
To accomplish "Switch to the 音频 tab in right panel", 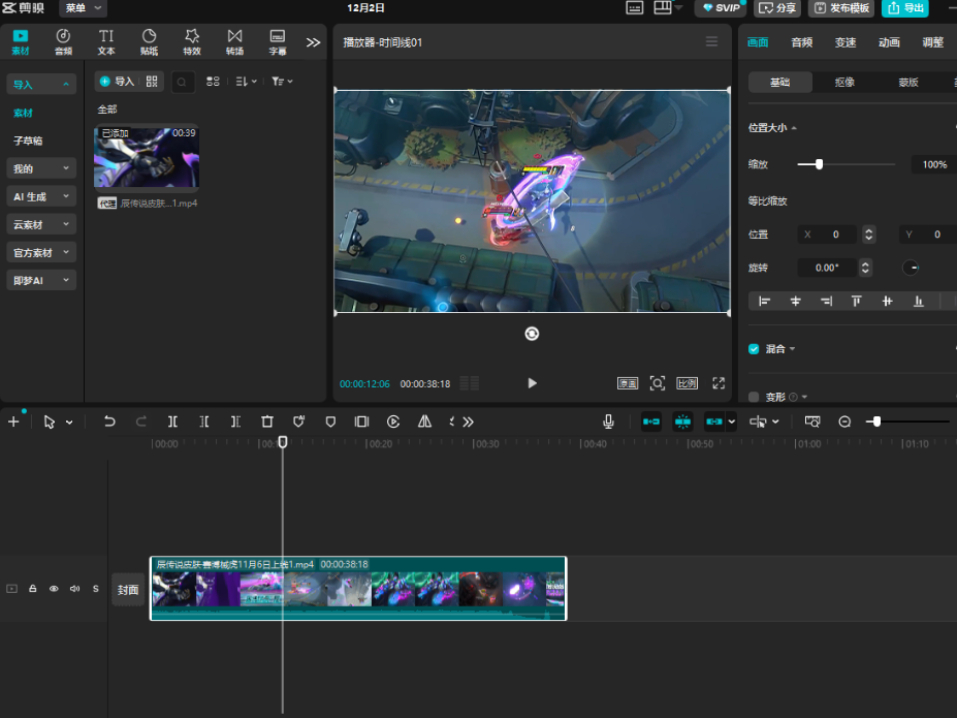I will [804, 42].
